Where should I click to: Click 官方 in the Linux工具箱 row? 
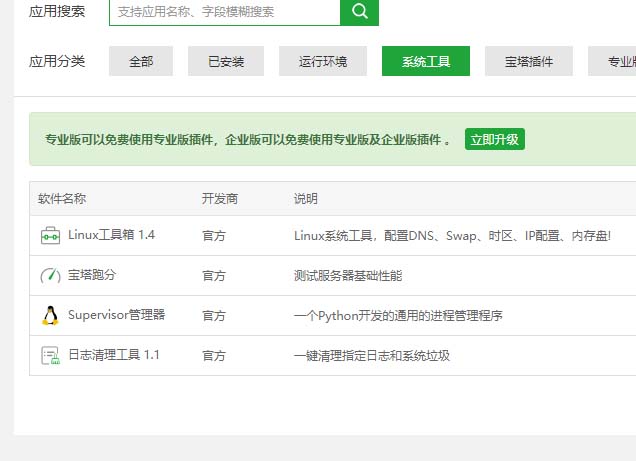pyautogui.click(x=214, y=236)
